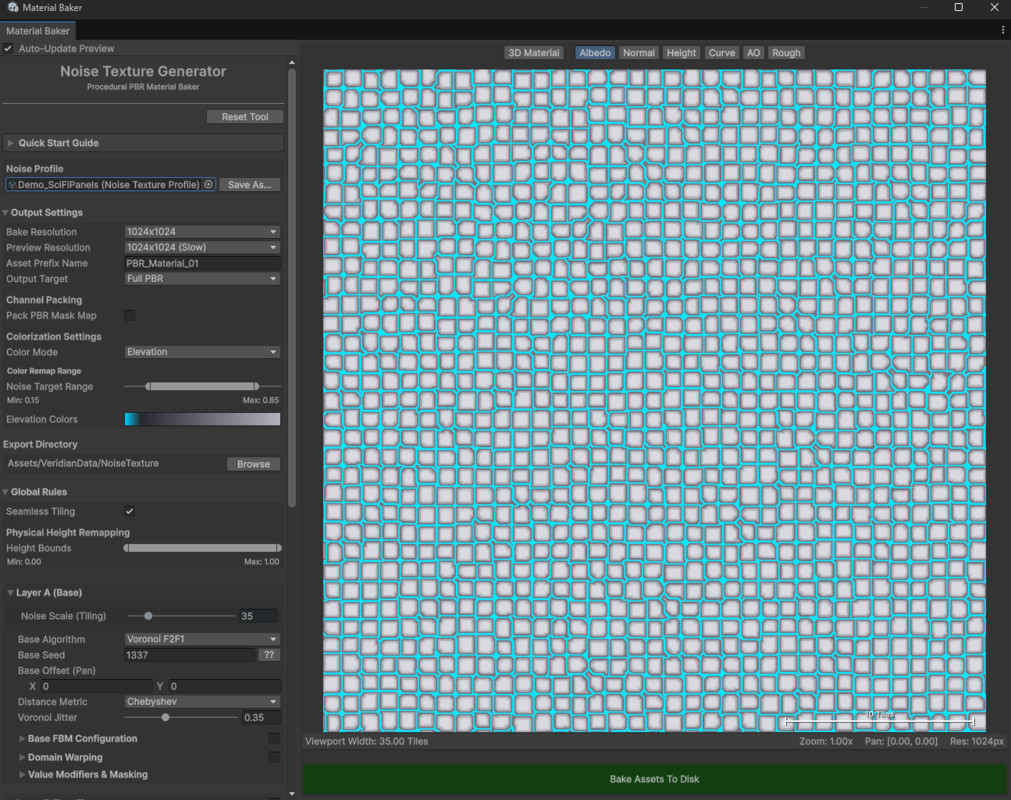This screenshot has height=800, width=1011.
Task: Open the Preview Resolution dropdown
Action: (202, 247)
